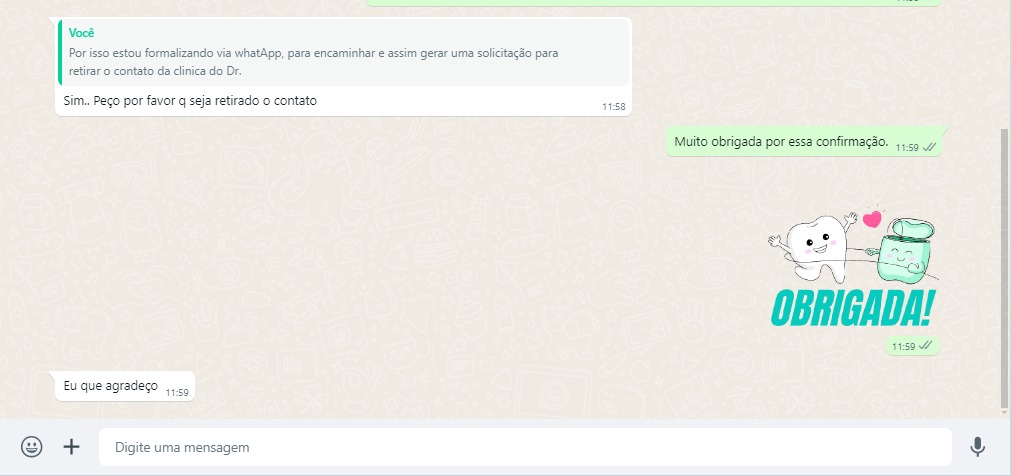Click the dental floss character in sticker
1012x476 pixels.
(904, 253)
